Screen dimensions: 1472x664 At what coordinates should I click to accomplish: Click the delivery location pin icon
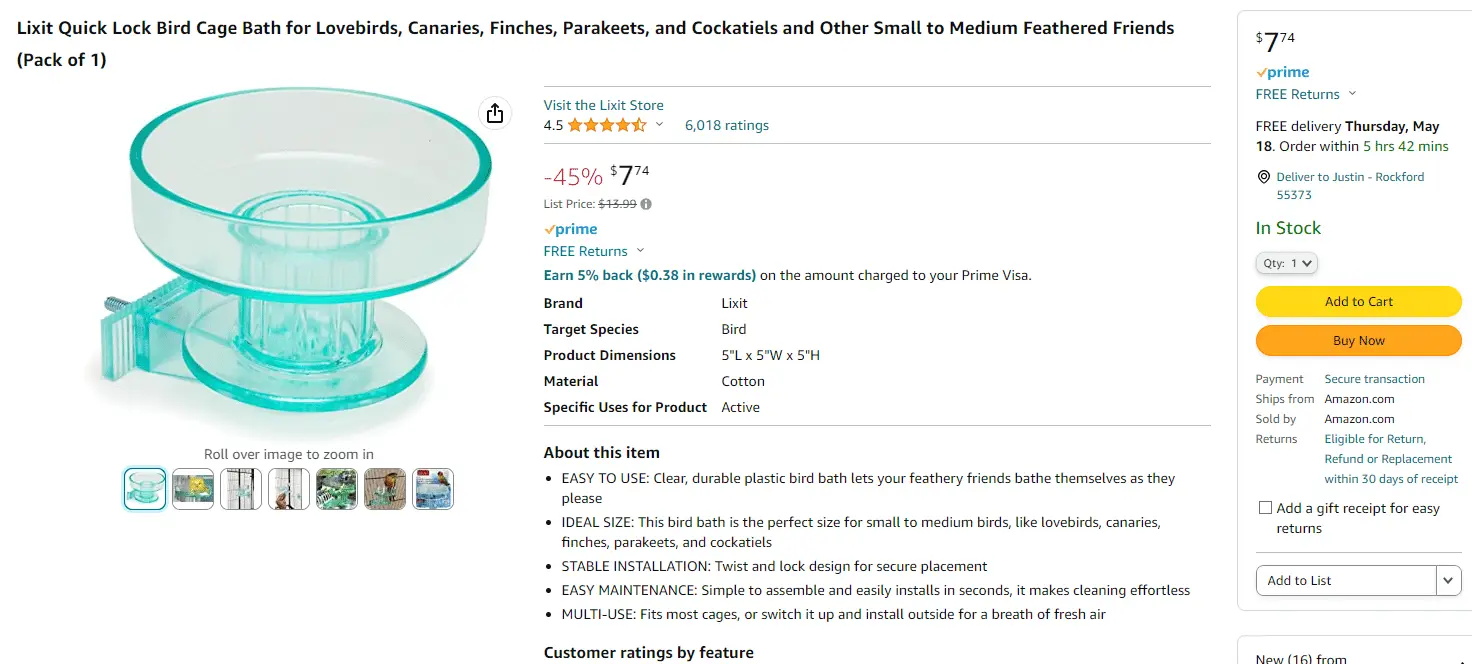[1263, 177]
